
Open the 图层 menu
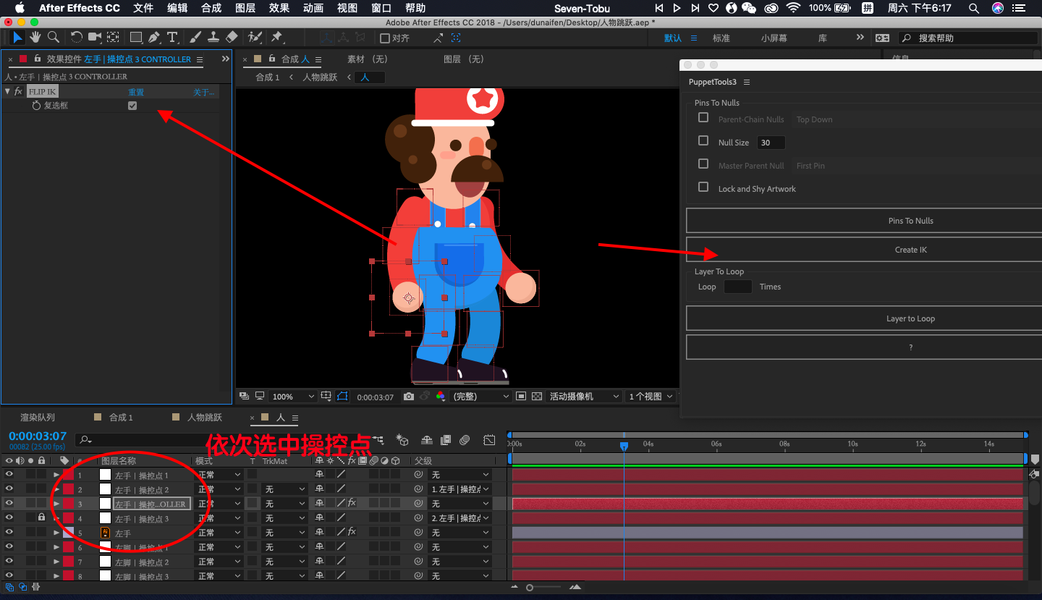click(245, 8)
